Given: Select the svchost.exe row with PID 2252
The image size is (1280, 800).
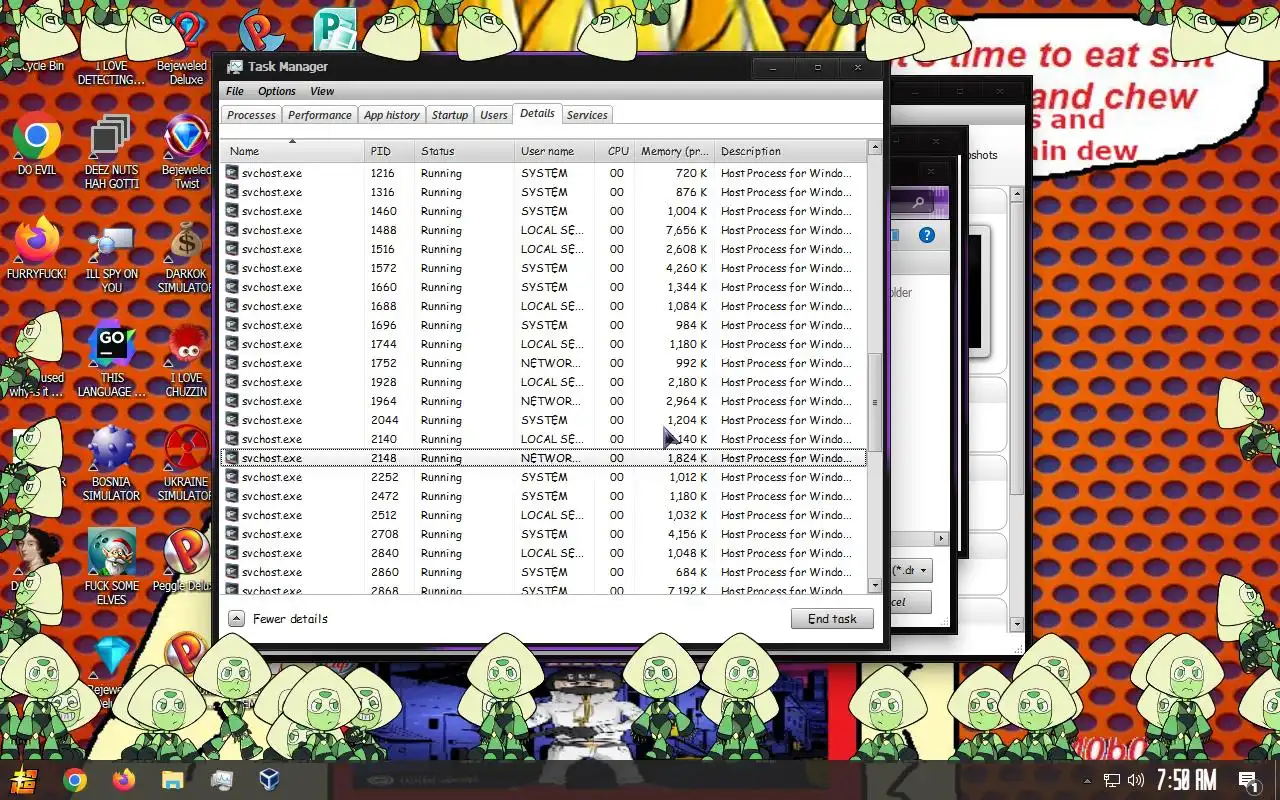Looking at the screenshot, I should [x=543, y=477].
